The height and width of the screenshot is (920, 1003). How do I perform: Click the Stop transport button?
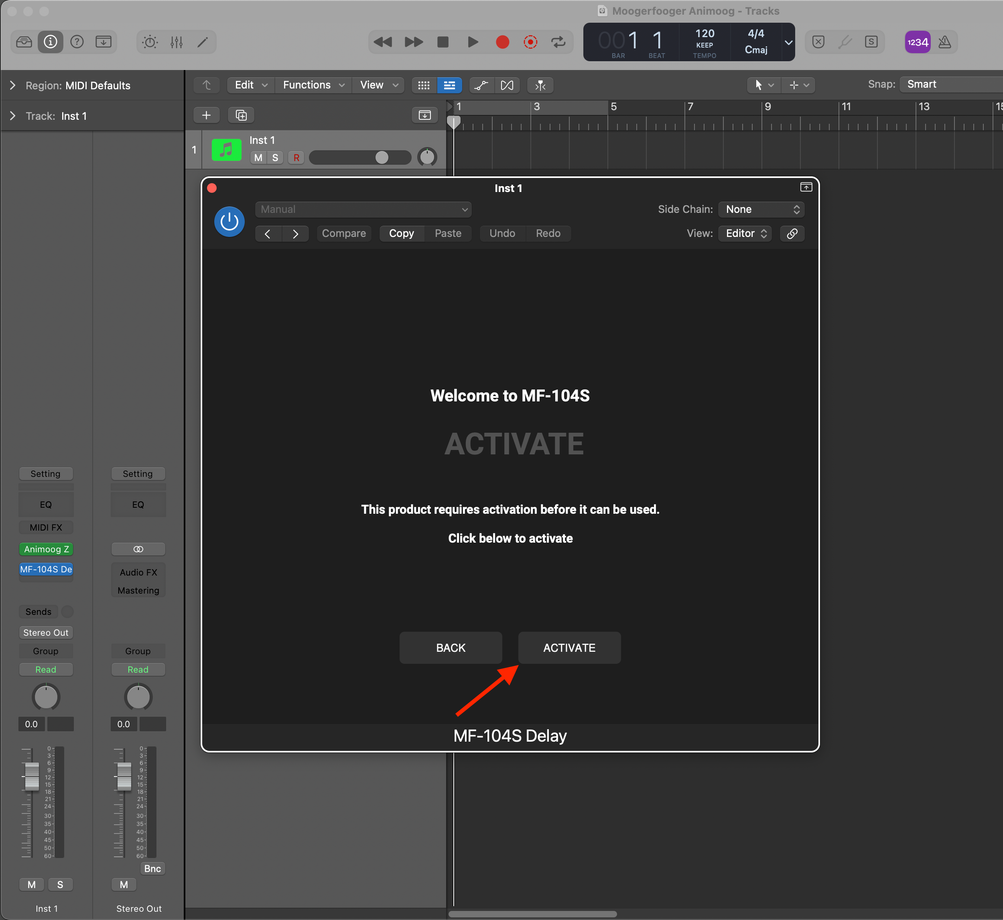pyautogui.click(x=443, y=42)
